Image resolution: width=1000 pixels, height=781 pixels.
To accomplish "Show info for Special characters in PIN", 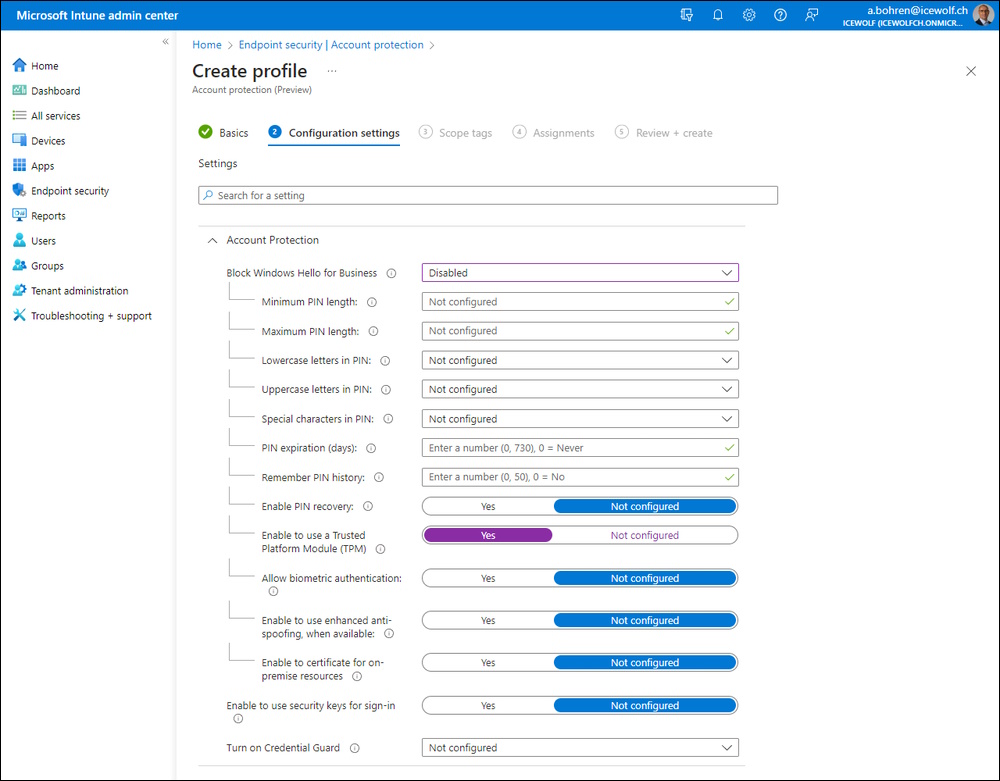I will coord(388,419).
